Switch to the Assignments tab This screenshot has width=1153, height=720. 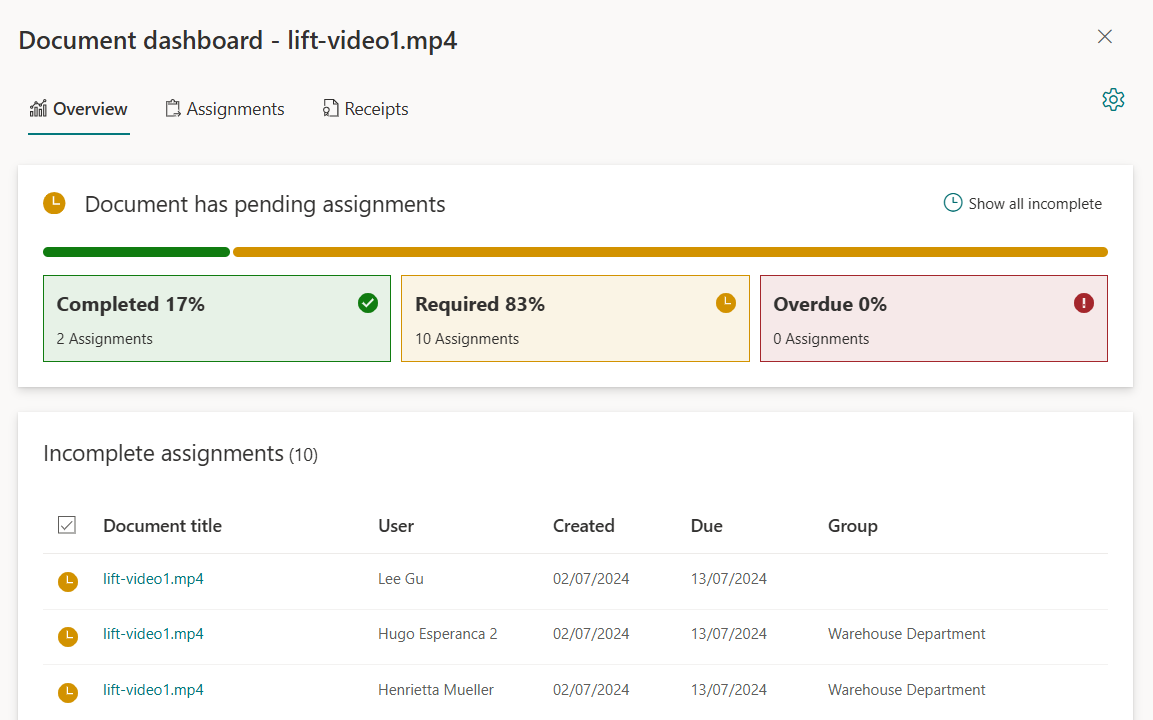pos(235,108)
